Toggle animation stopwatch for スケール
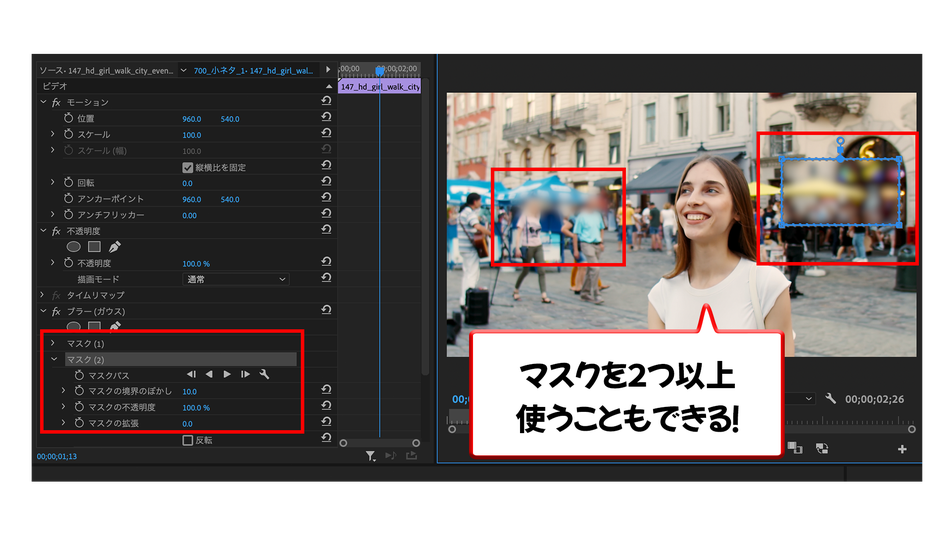 point(68,134)
